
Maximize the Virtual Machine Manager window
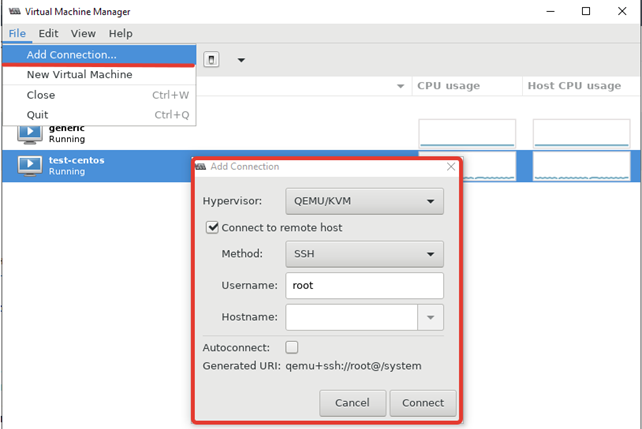(x=586, y=11)
